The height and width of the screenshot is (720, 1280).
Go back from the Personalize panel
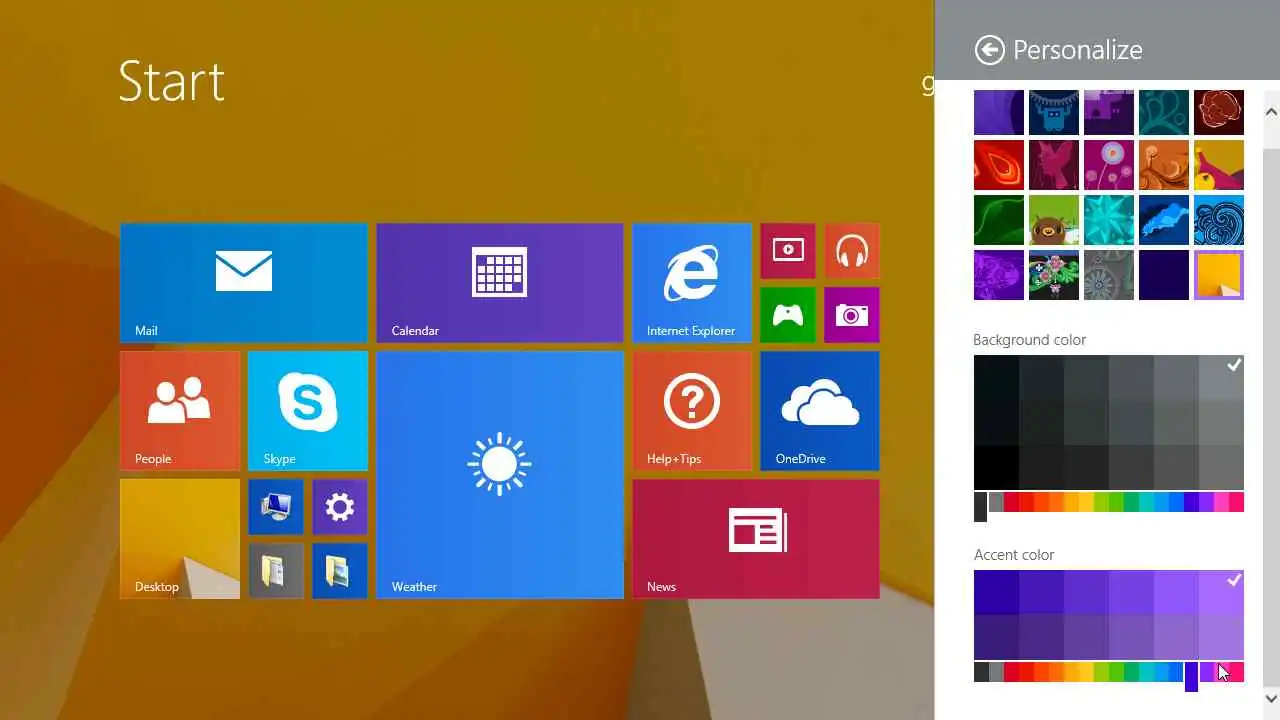click(989, 50)
